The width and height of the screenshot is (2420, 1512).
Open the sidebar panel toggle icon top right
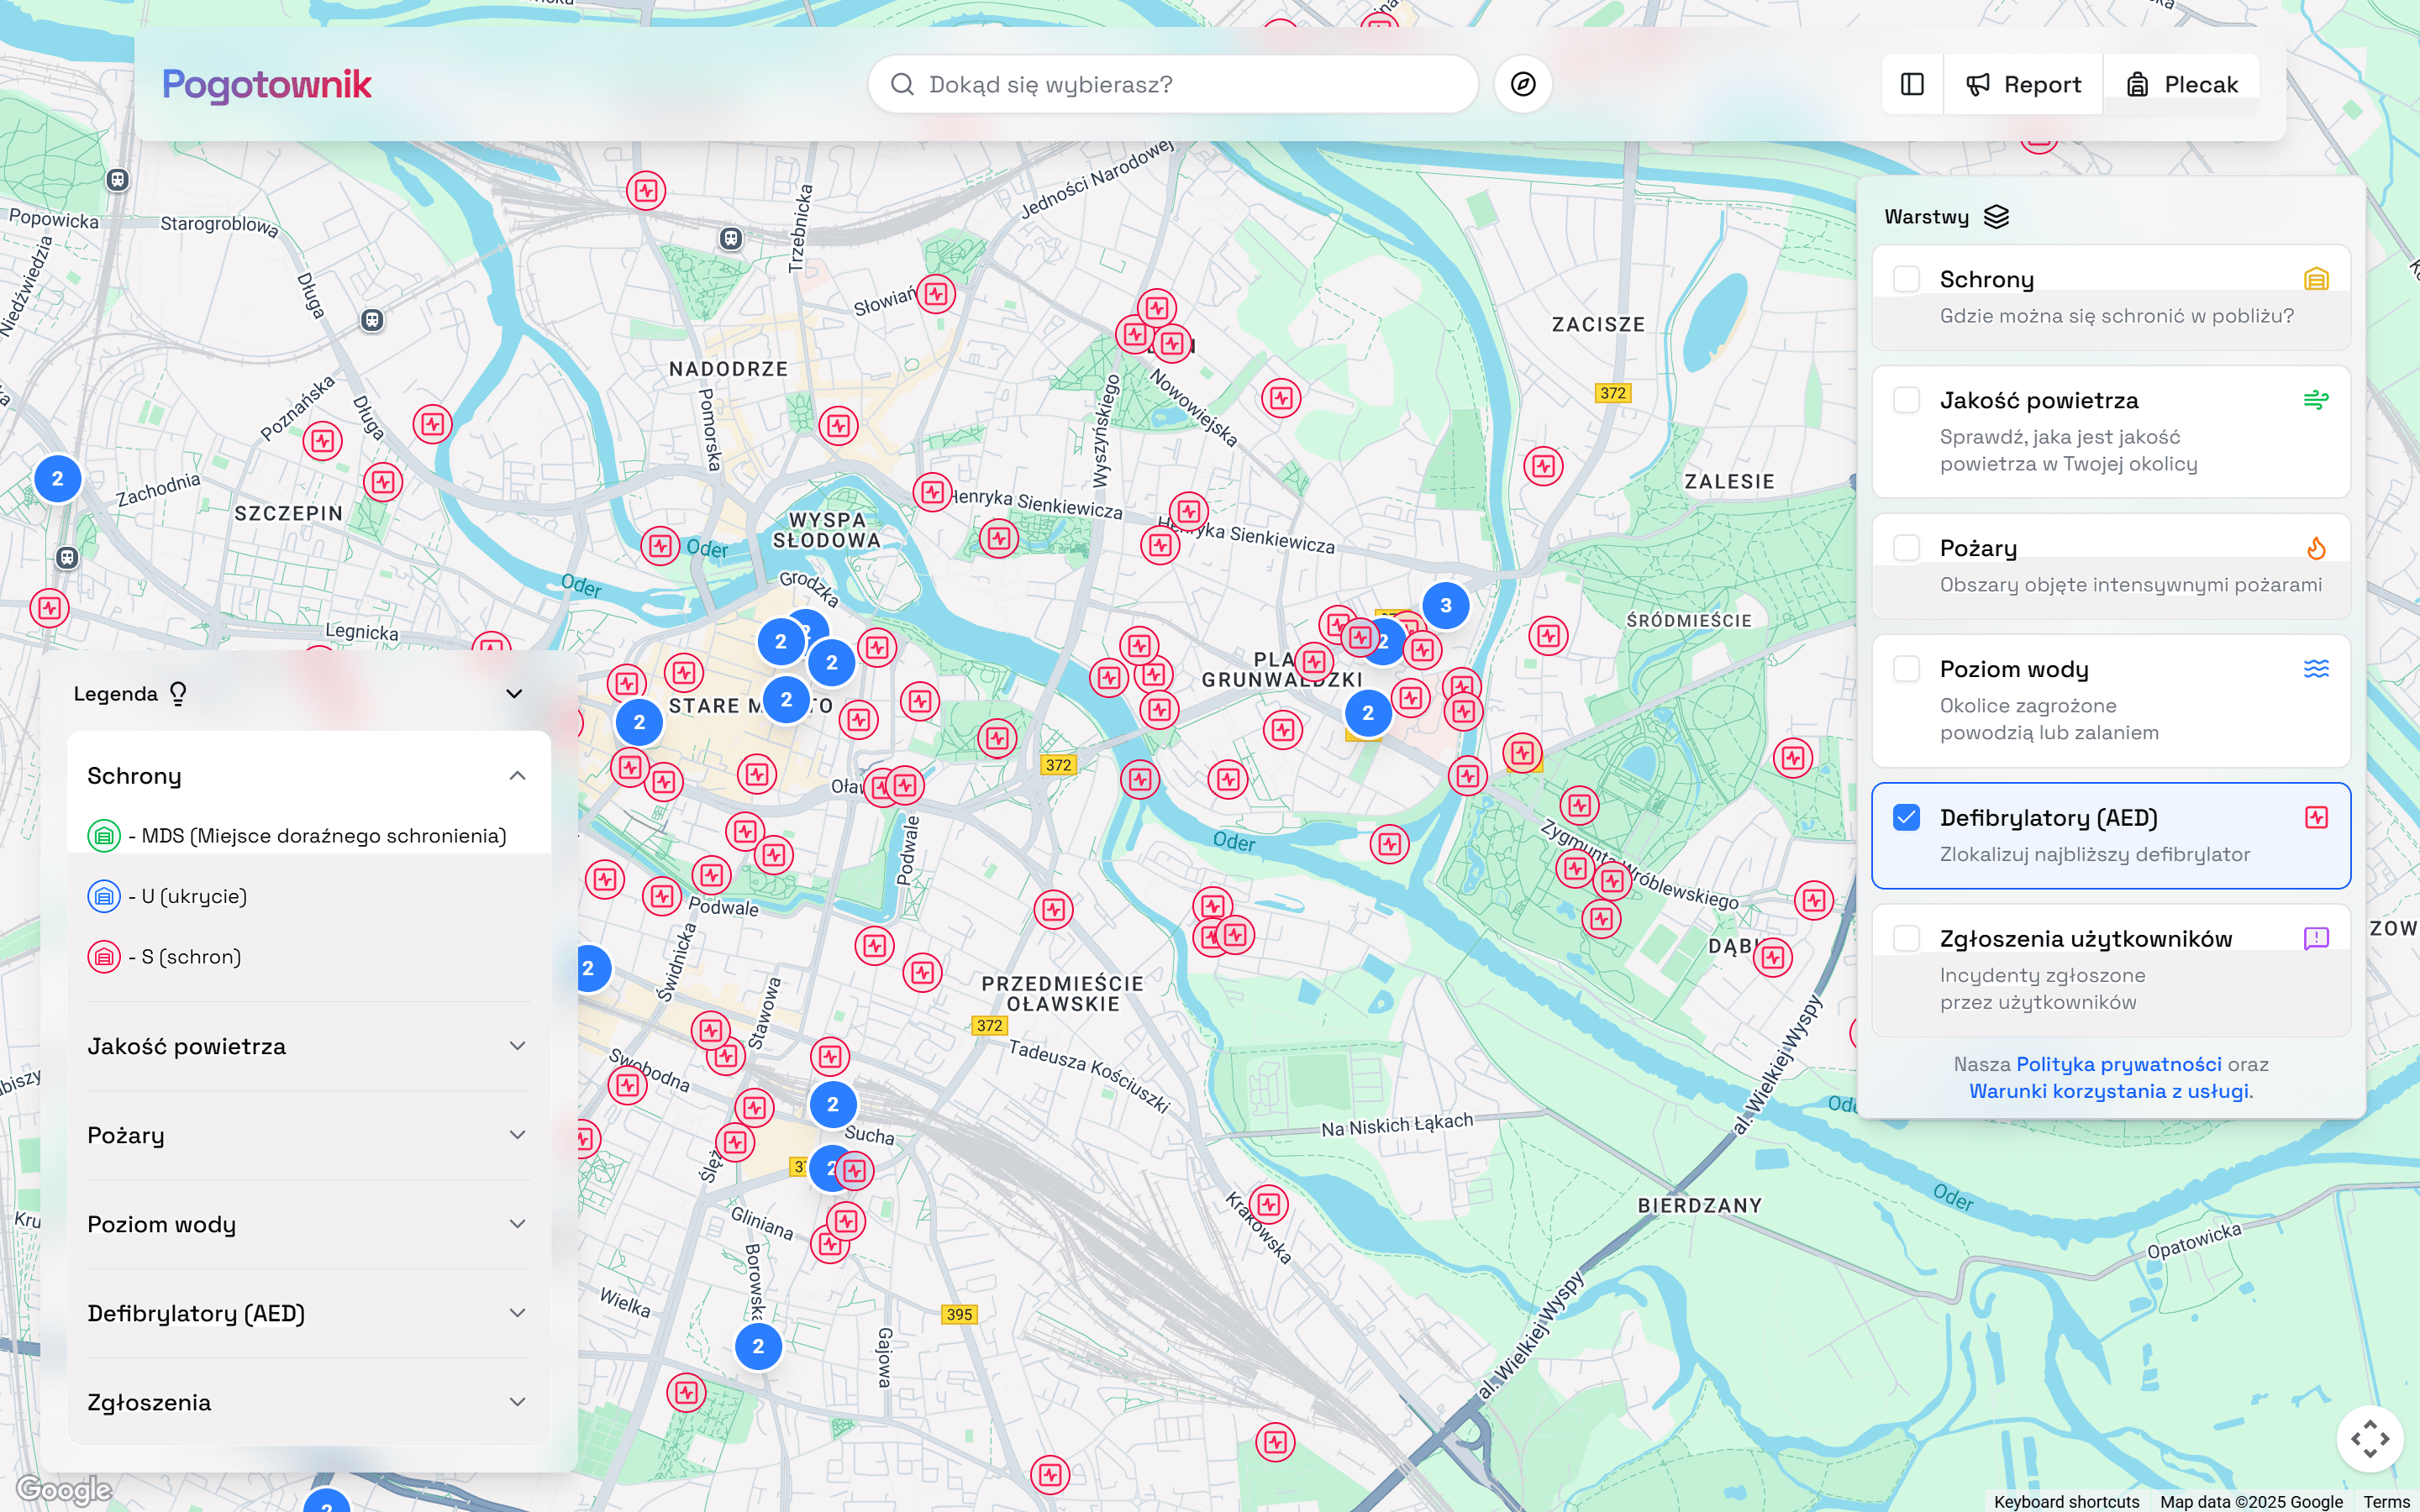point(1911,84)
